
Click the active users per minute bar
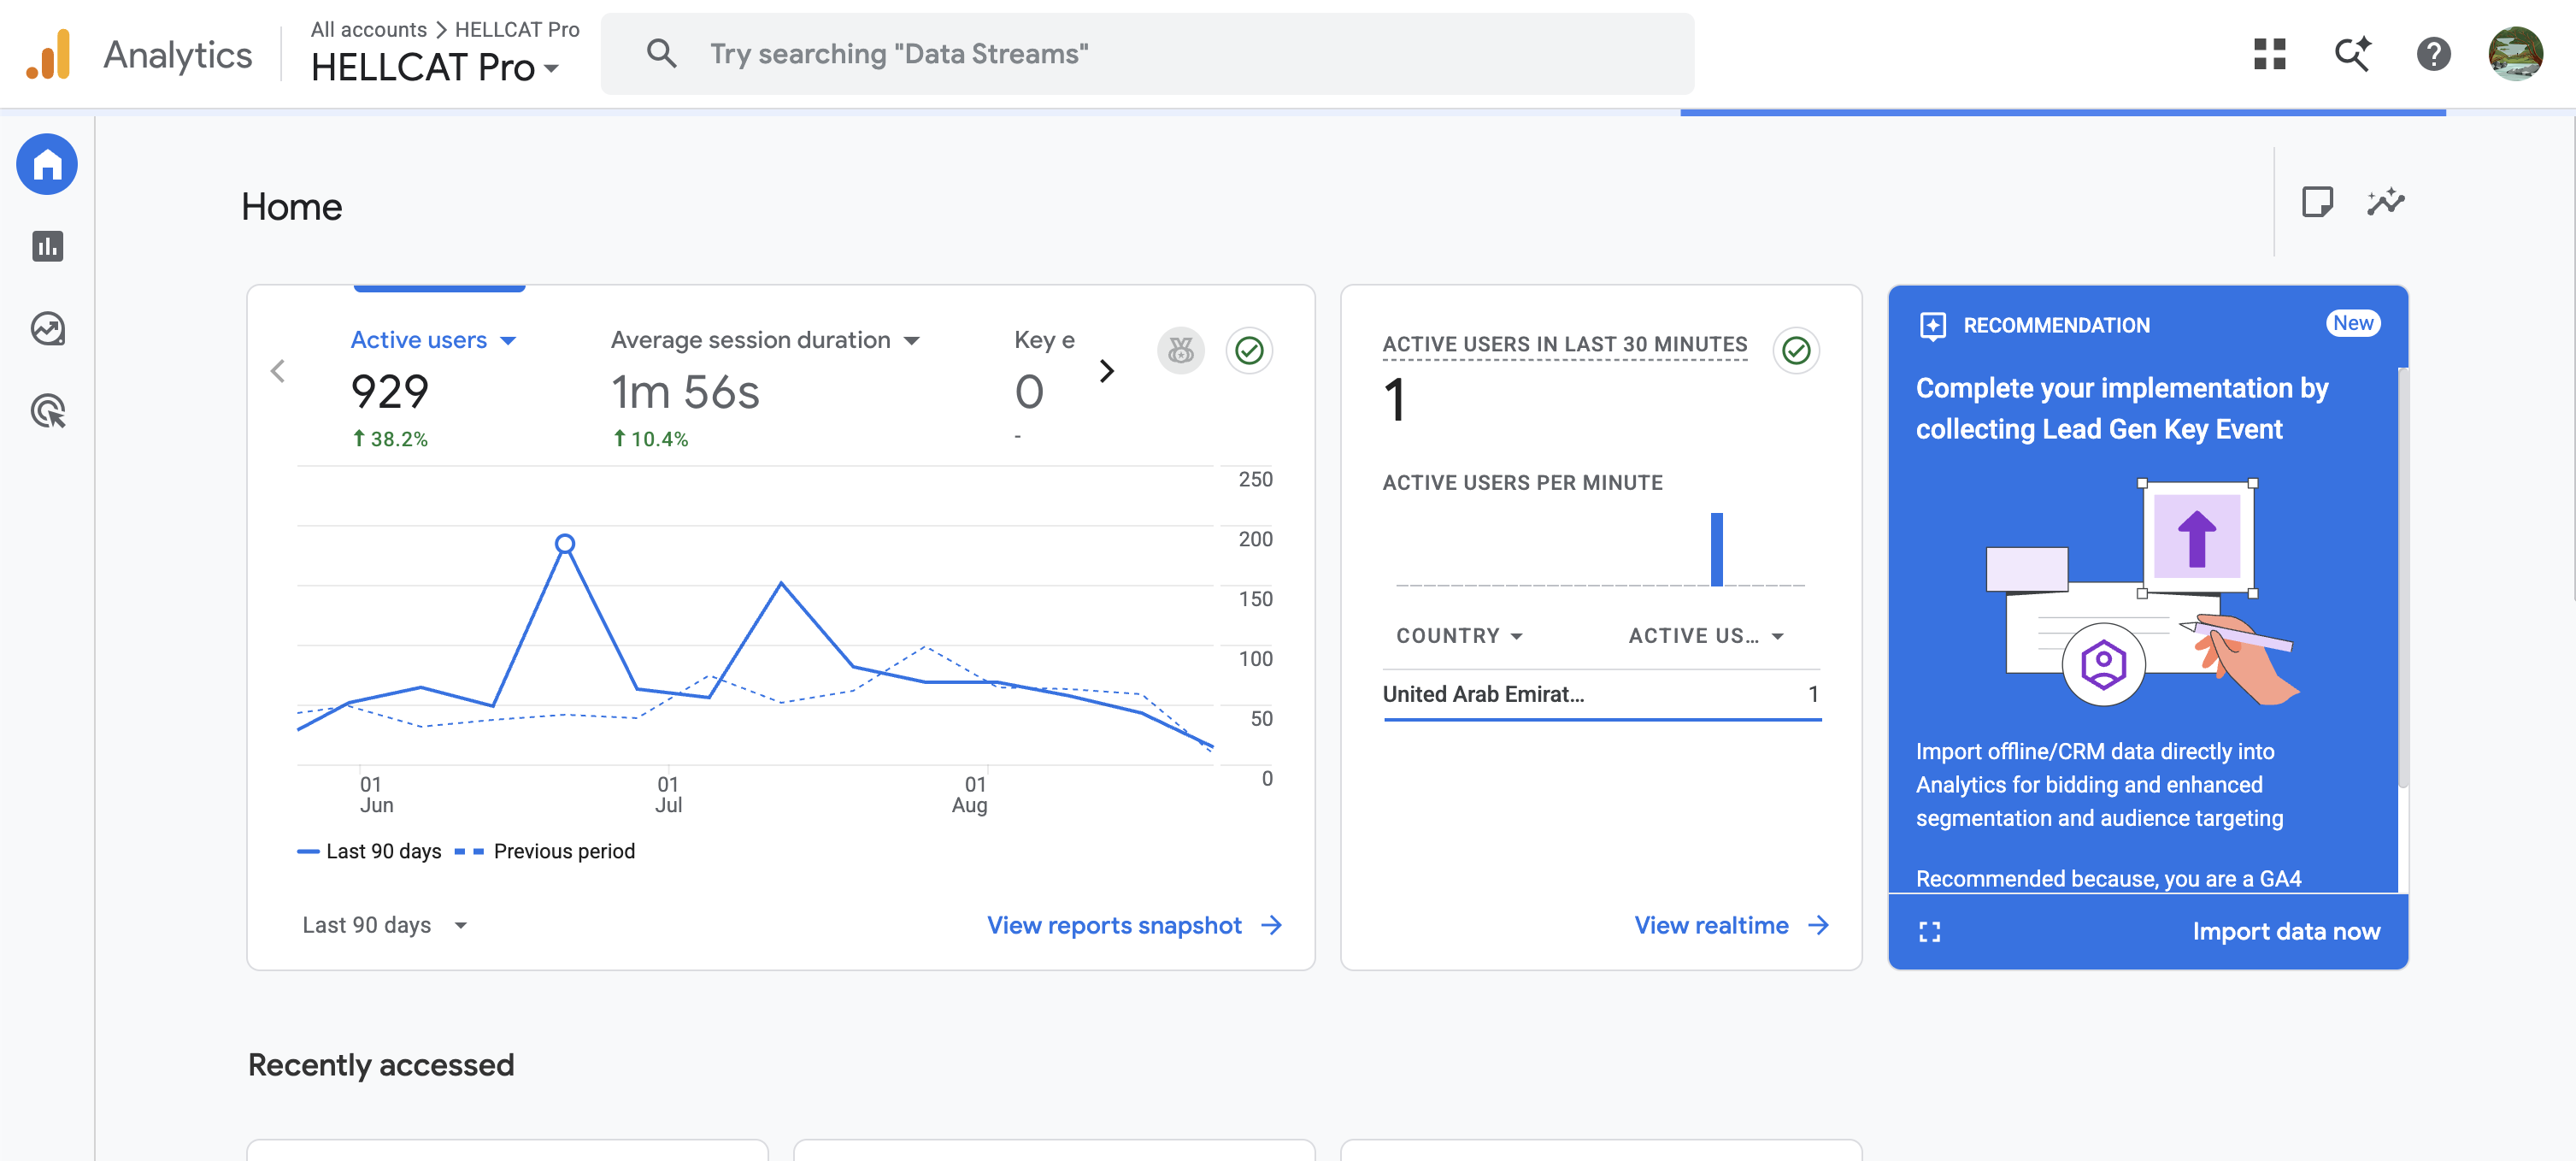[1716, 550]
